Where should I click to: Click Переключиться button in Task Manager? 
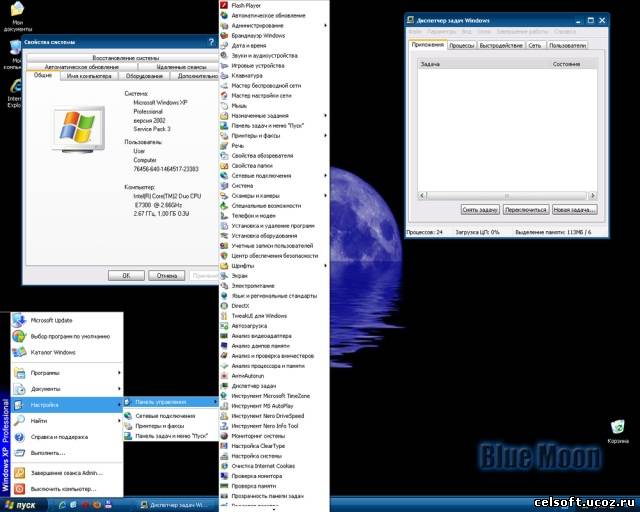(x=526, y=209)
